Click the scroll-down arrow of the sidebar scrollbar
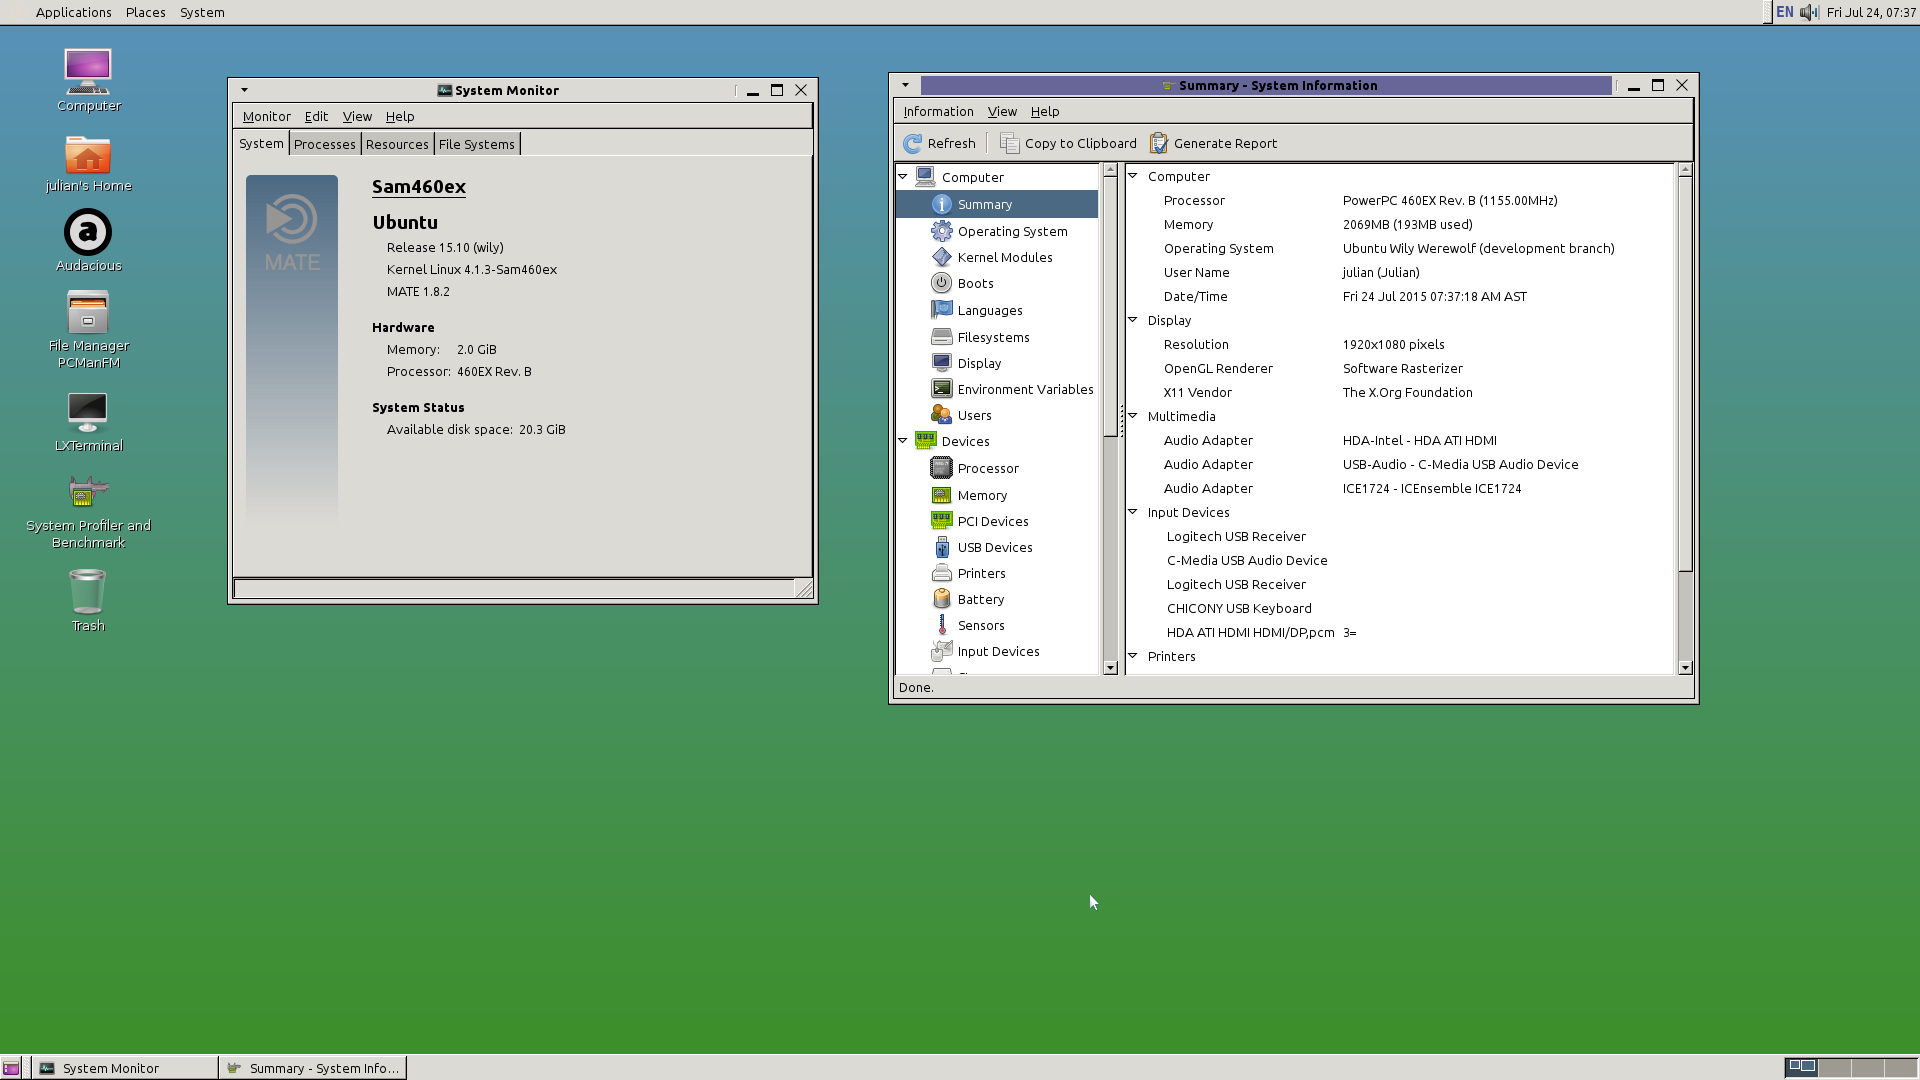This screenshot has width=1920, height=1080. tap(1110, 668)
